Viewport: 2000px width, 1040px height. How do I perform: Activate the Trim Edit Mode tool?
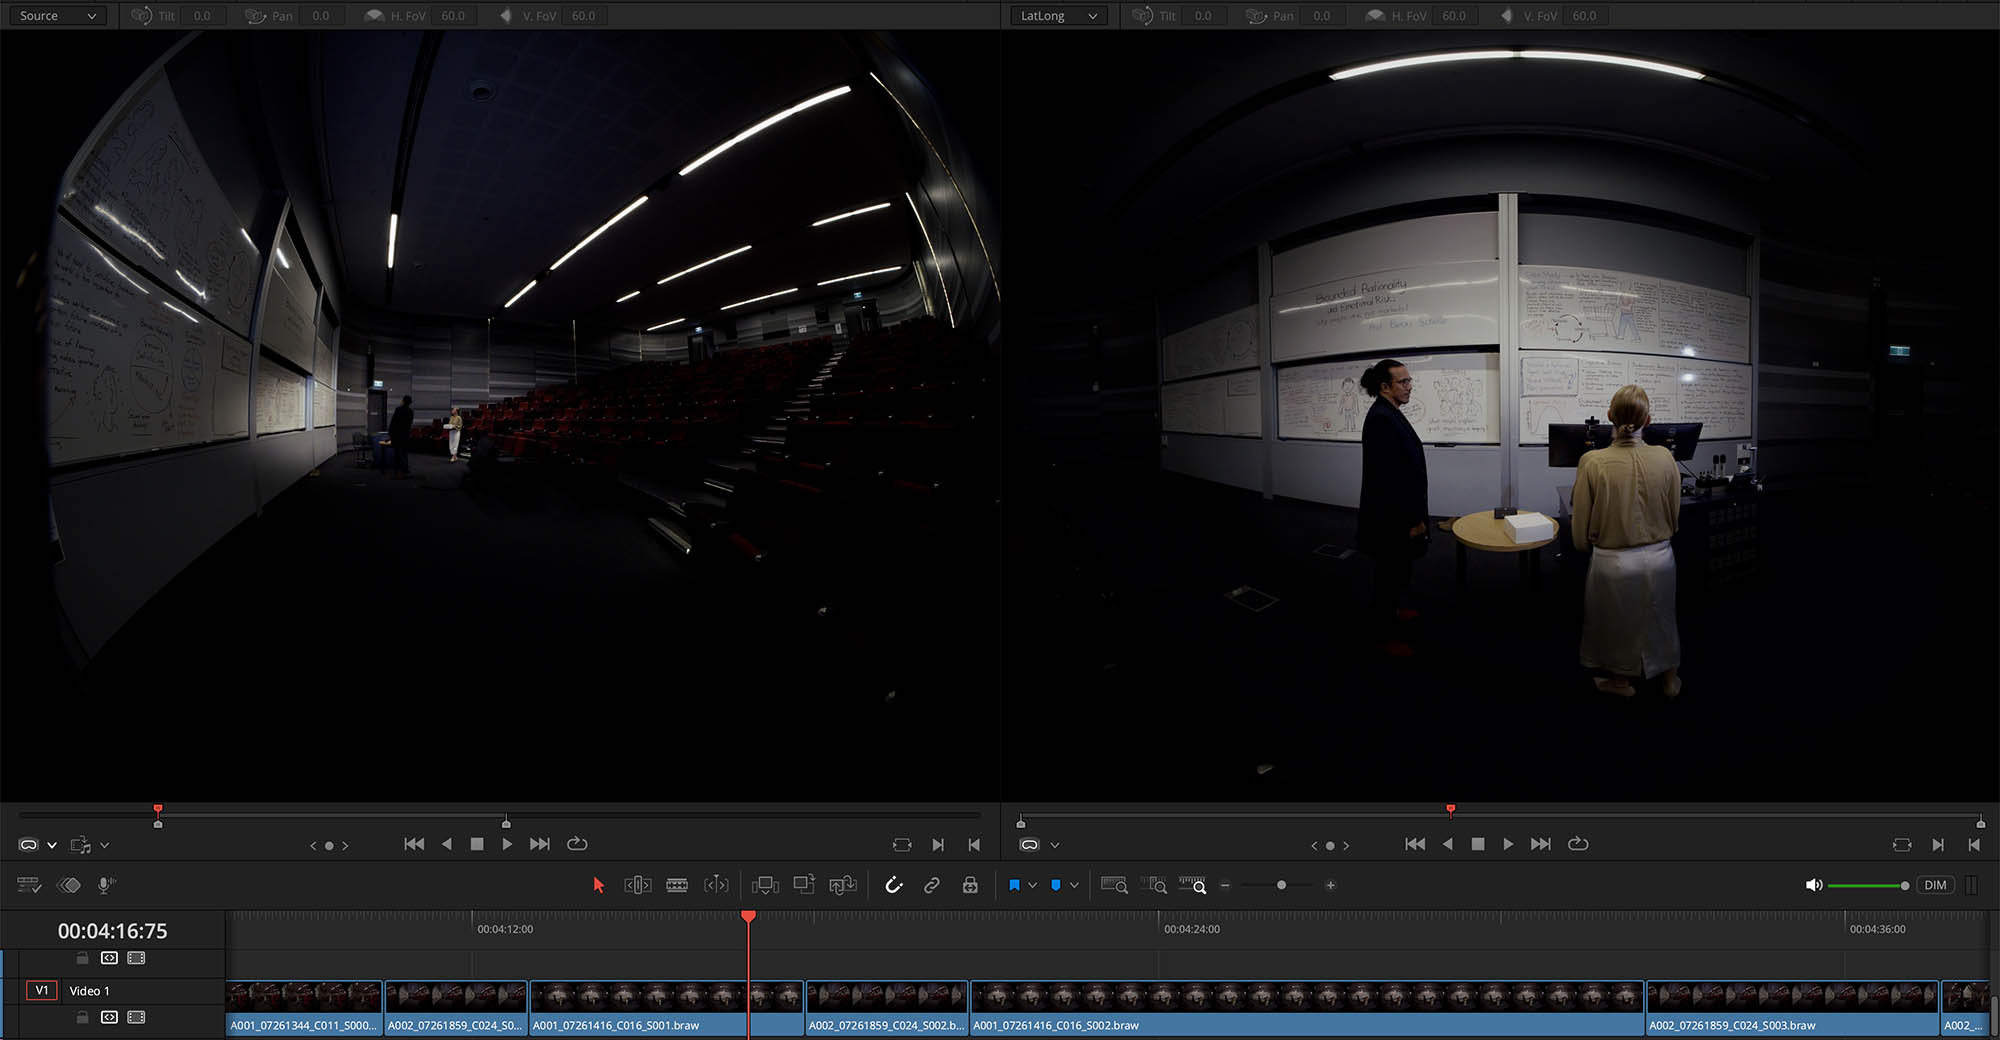coord(637,885)
